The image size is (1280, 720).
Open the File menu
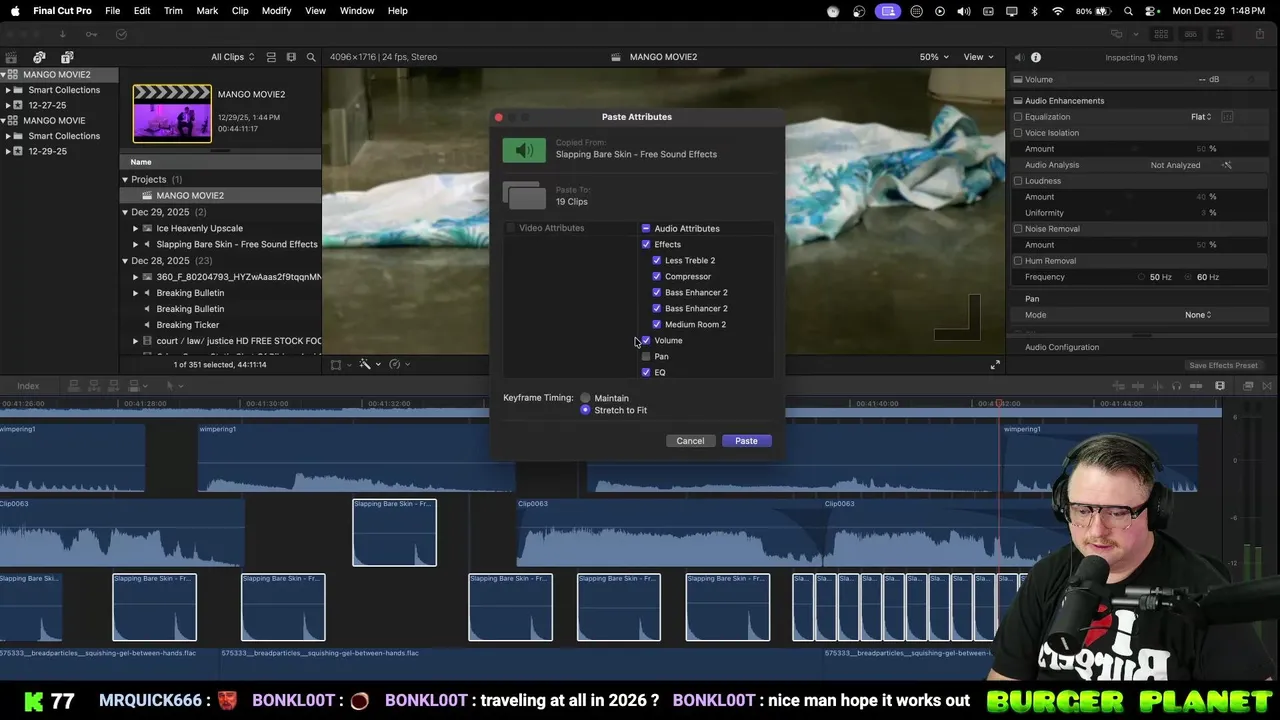pos(113,11)
